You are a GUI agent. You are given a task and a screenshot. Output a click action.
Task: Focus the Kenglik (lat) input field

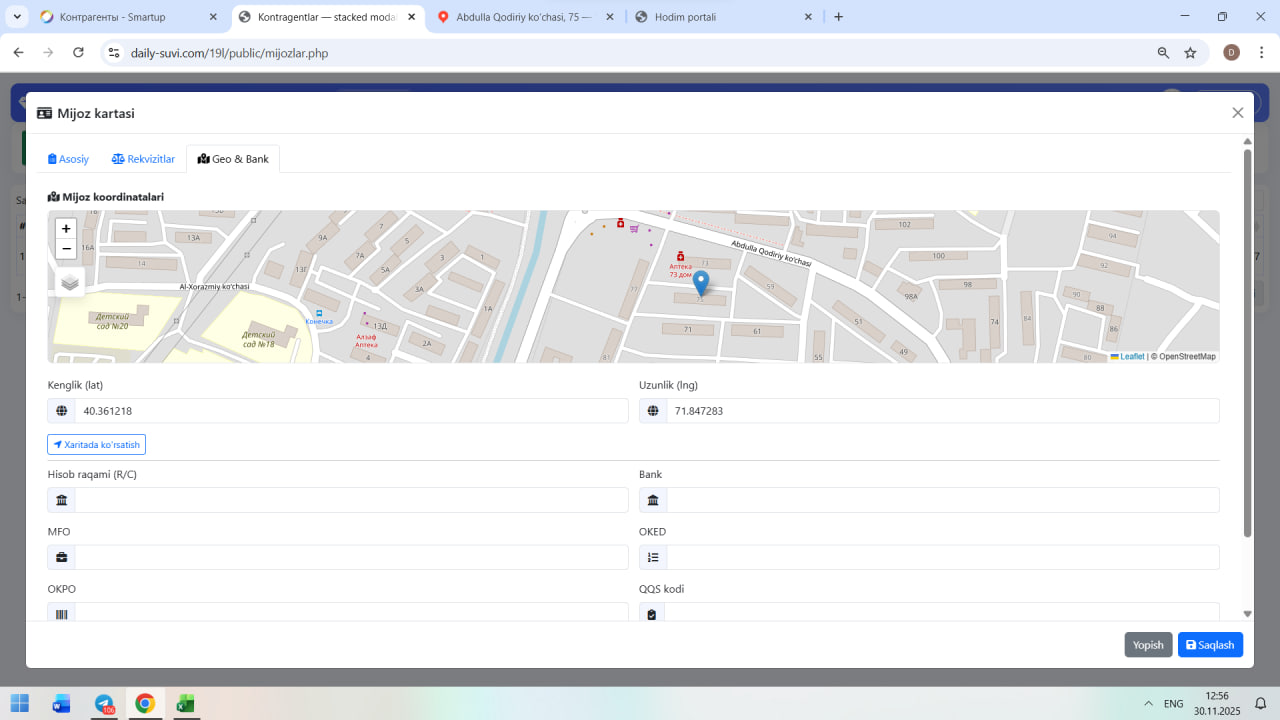[351, 411]
